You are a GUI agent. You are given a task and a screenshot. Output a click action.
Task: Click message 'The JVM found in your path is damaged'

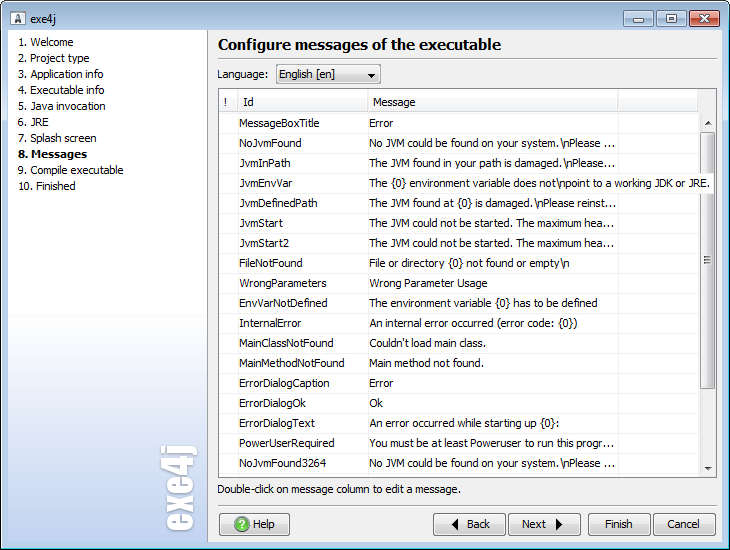tap(492, 163)
